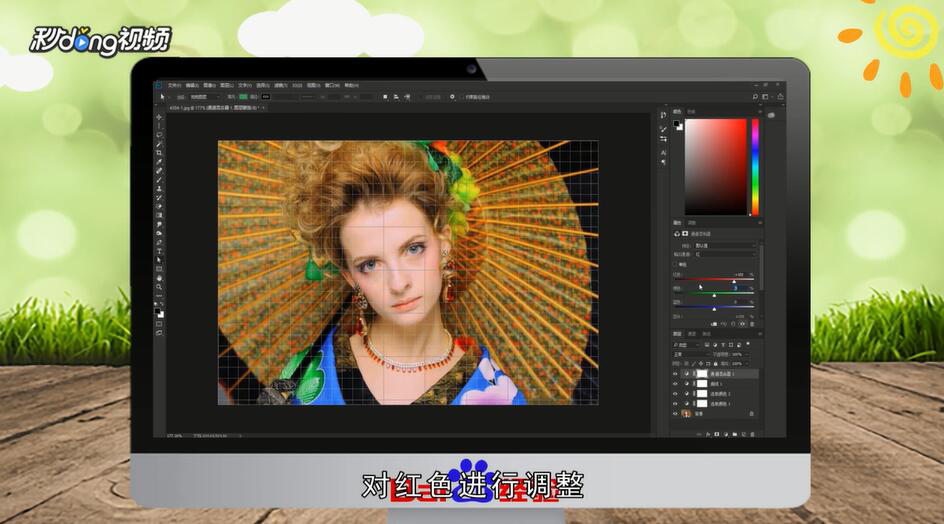Image resolution: width=944 pixels, height=524 pixels.
Task: Select the Zoom tool
Action: pyautogui.click(x=159, y=287)
